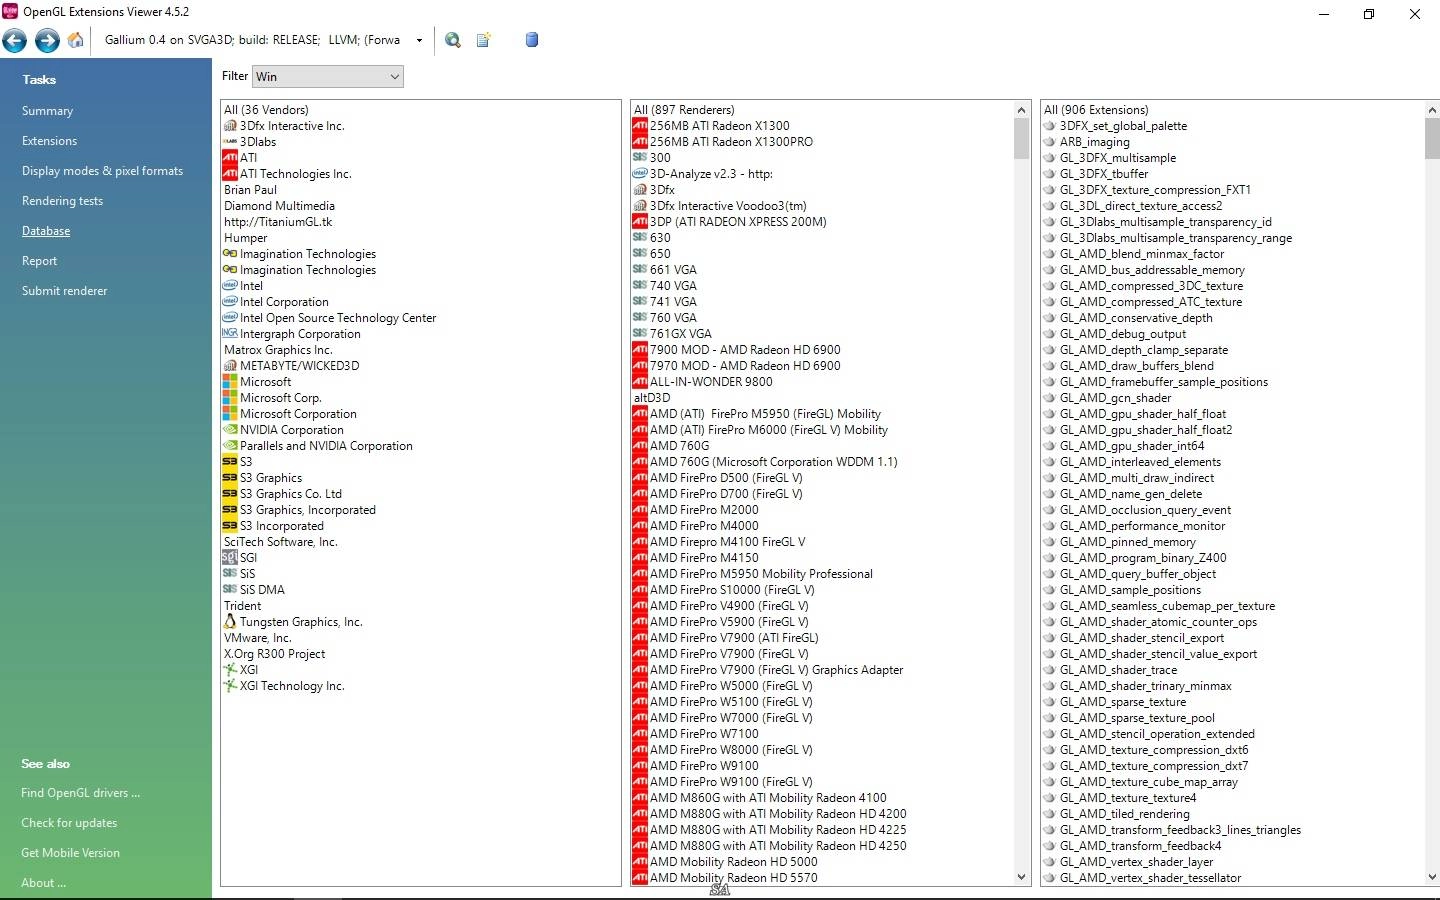This screenshot has width=1440, height=900.
Task: Click Find OpenGL drivers link
Action: (80, 793)
